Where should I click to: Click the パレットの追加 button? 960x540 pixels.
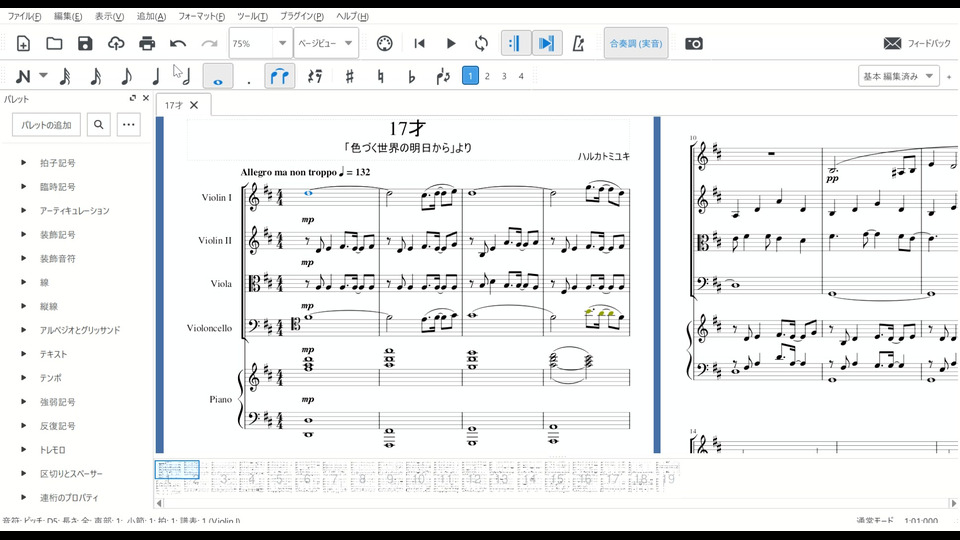pos(47,125)
